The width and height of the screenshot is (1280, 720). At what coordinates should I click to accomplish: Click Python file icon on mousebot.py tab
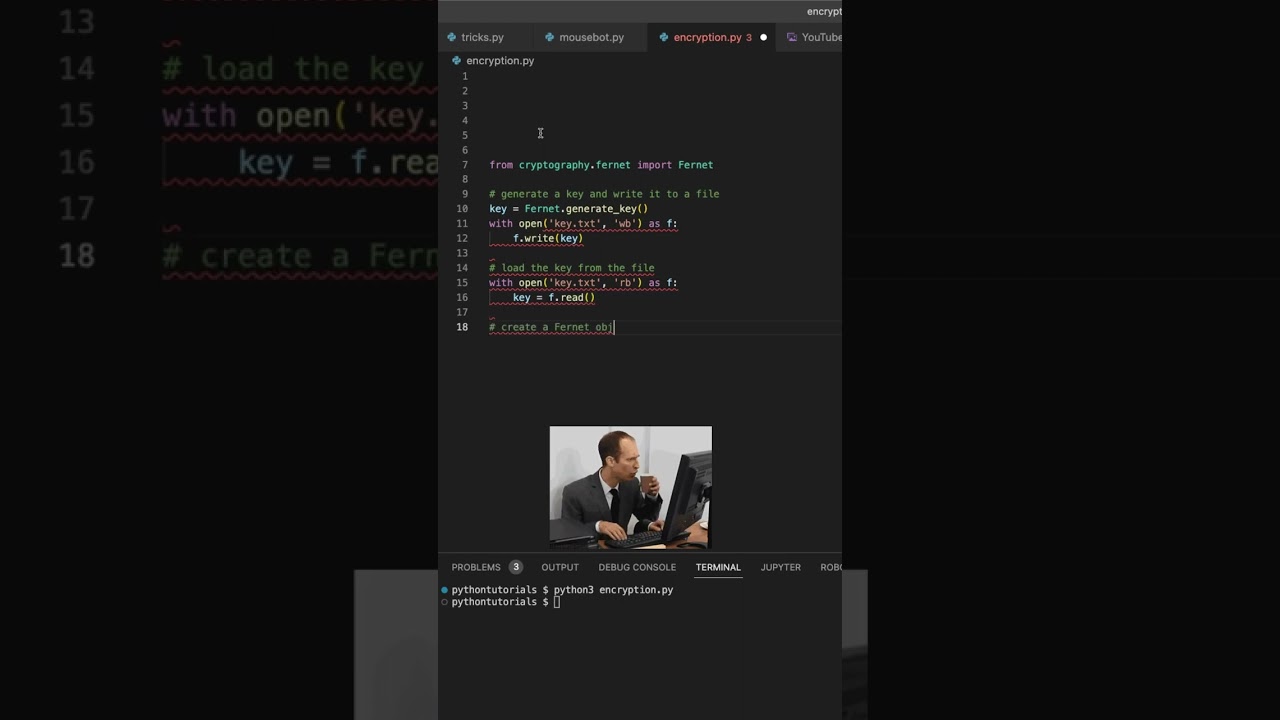pyautogui.click(x=550, y=37)
